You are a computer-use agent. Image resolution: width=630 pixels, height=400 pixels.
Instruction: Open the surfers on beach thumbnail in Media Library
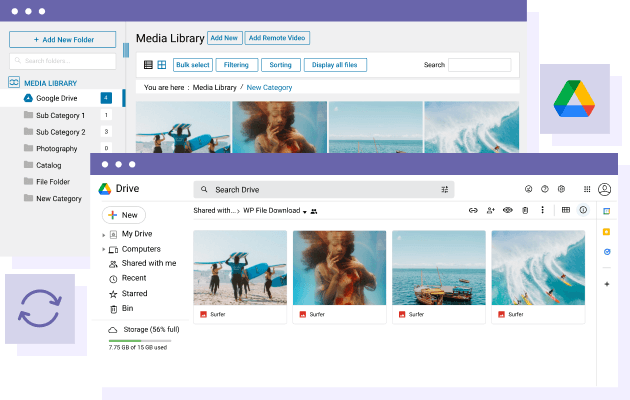(183, 127)
